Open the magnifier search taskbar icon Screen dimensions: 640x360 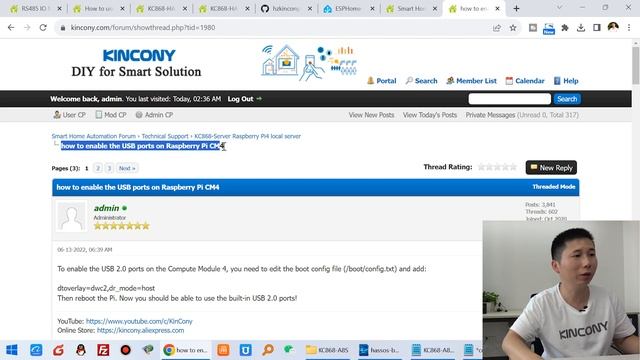[268, 350]
